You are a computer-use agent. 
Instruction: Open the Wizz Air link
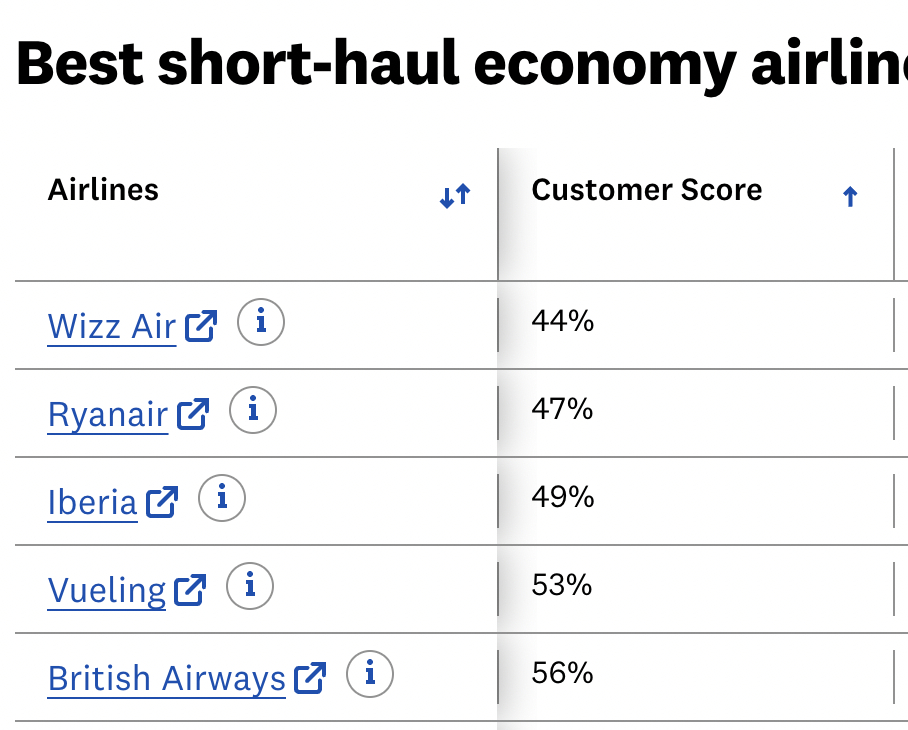tap(112, 326)
